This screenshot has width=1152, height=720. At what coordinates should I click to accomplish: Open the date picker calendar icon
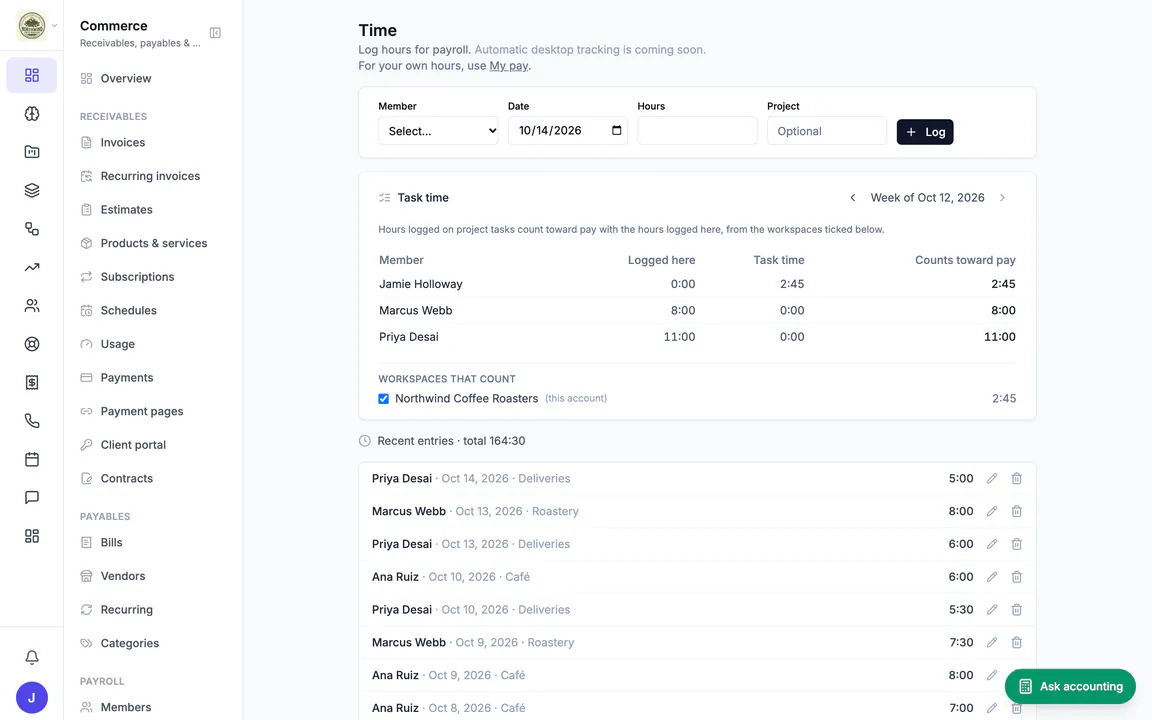(x=616, y=130)
